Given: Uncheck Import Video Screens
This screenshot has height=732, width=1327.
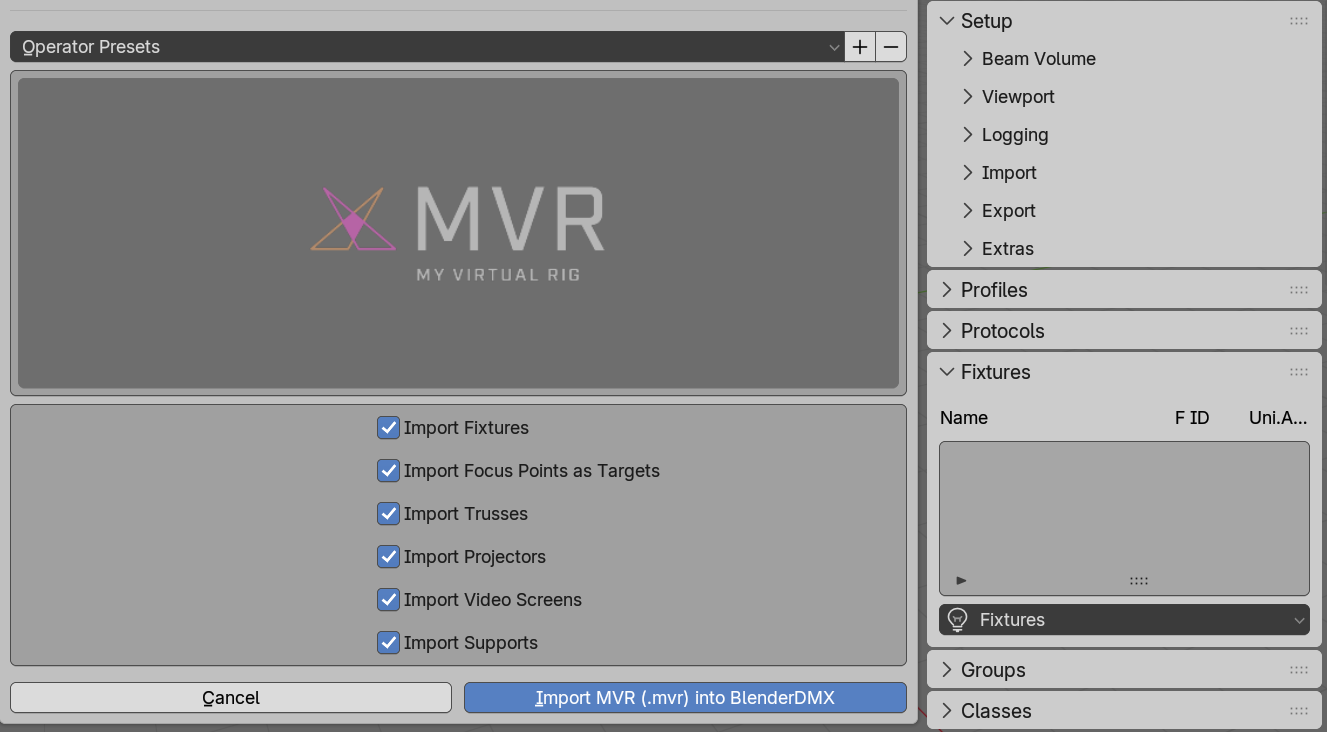Looking at the screenshot, I should pos(388,600).
